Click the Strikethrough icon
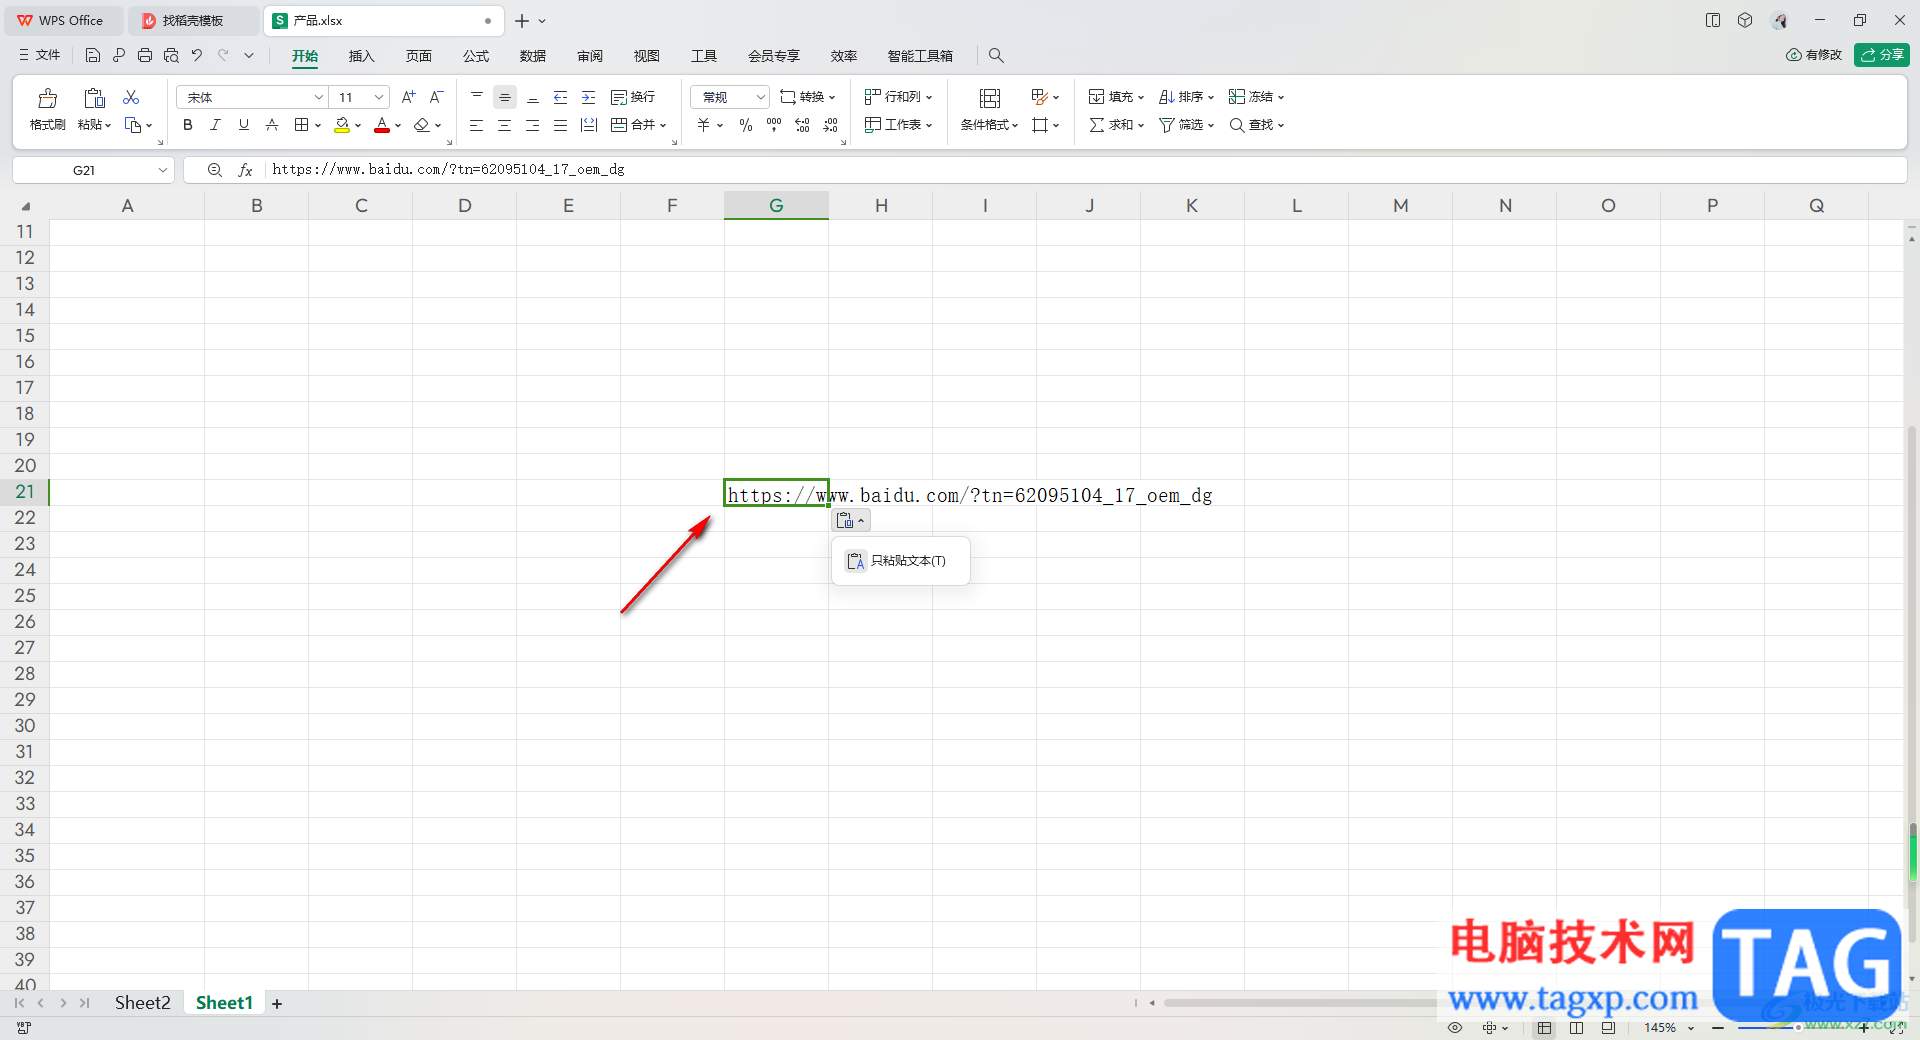Viewport: 1920px width, 1040px height. (x=272, y=125)
